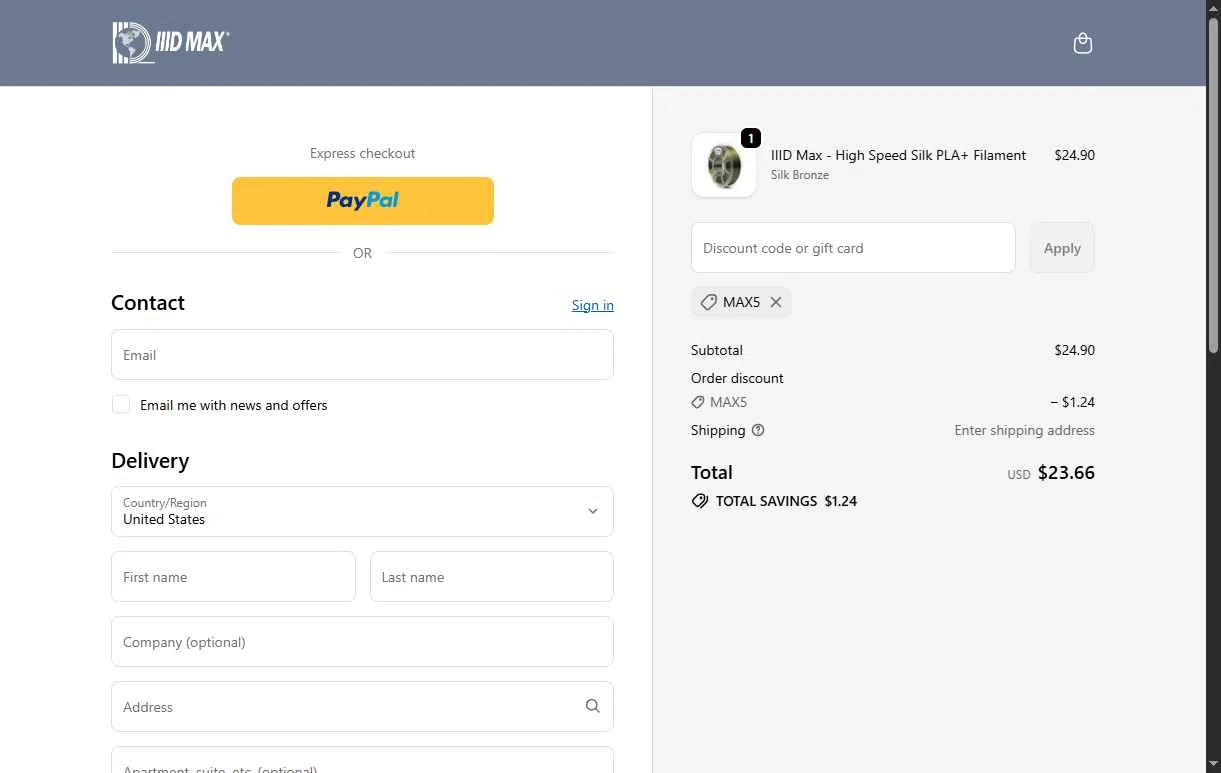Focus the Address field
This screenshot has height=773, width=1221.
click(362, 707)
